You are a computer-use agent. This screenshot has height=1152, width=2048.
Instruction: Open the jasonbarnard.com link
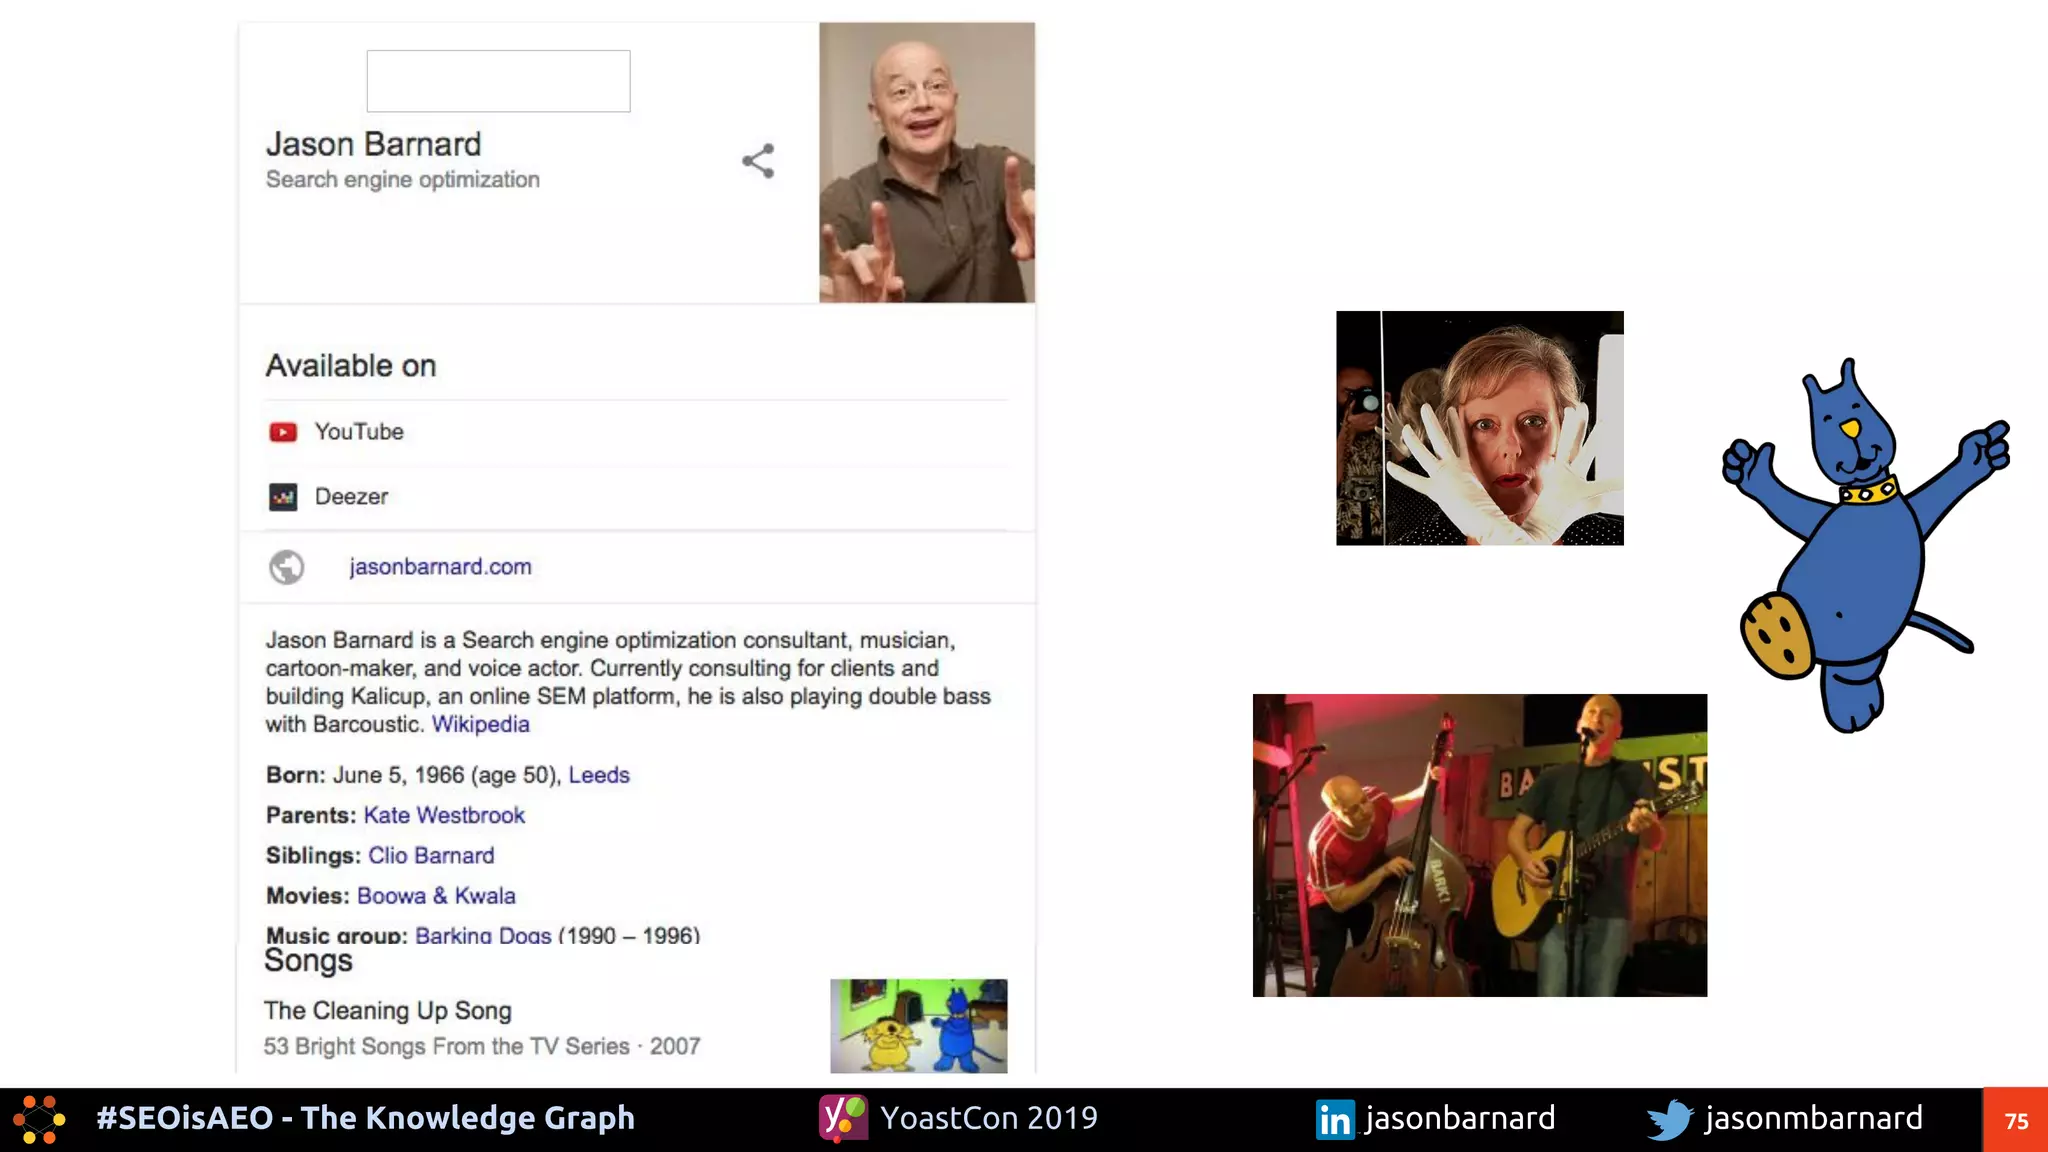pos(440,567)
